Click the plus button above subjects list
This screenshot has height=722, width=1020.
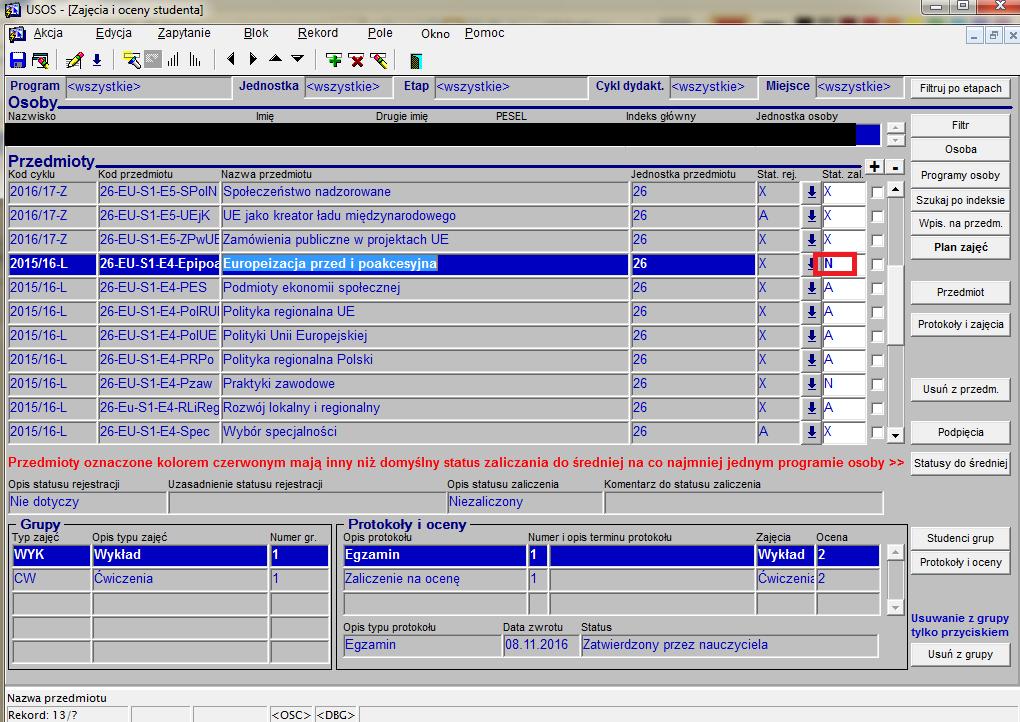point(875,167)
